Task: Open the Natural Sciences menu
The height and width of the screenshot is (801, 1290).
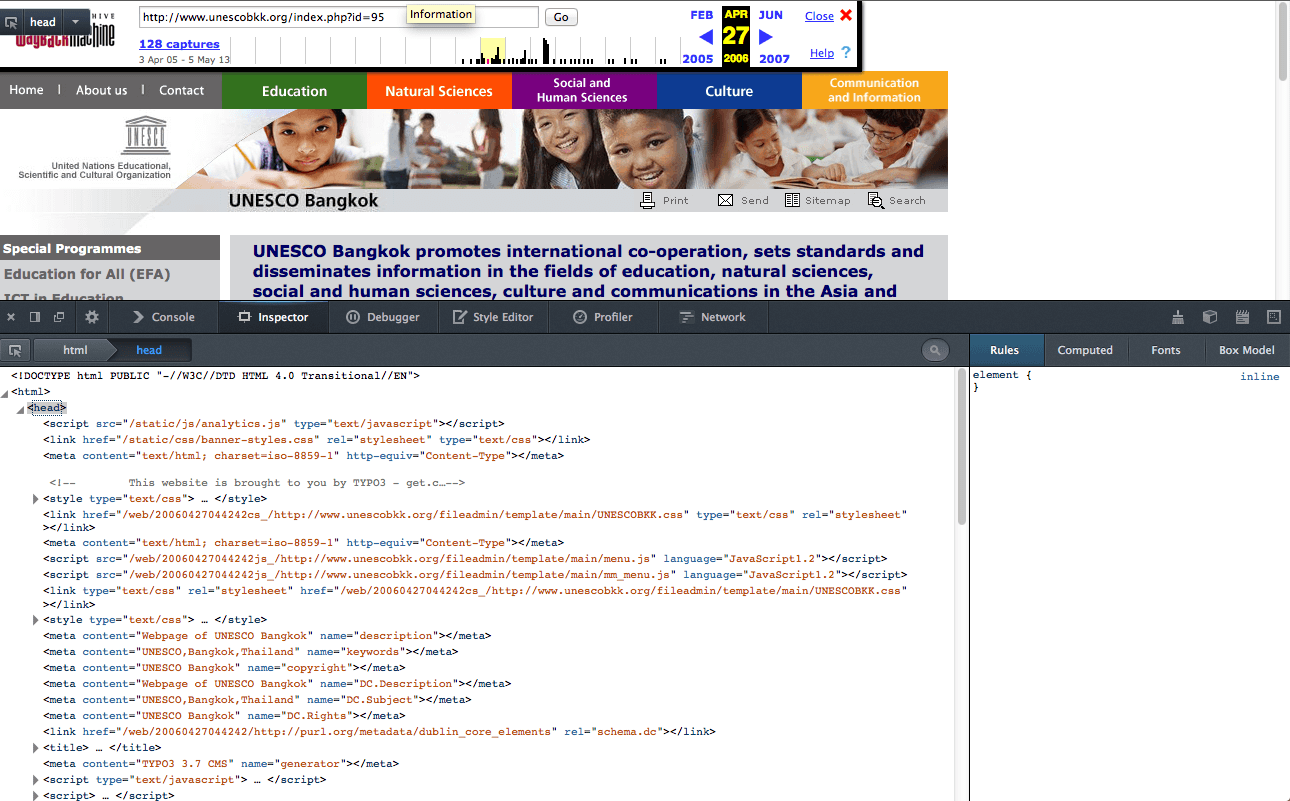Action: 439,91
